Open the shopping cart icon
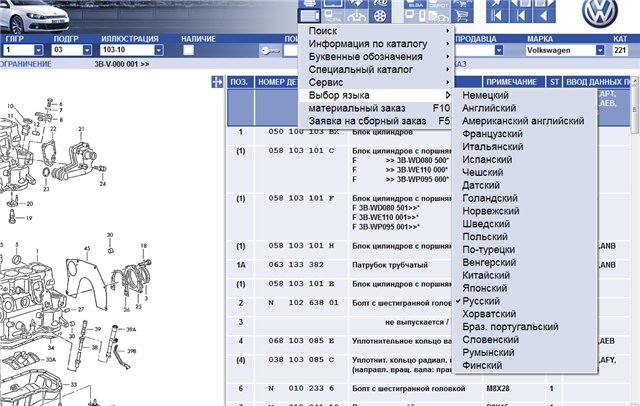The height and width of the screenshot is (406, 640). click(462, 16)
